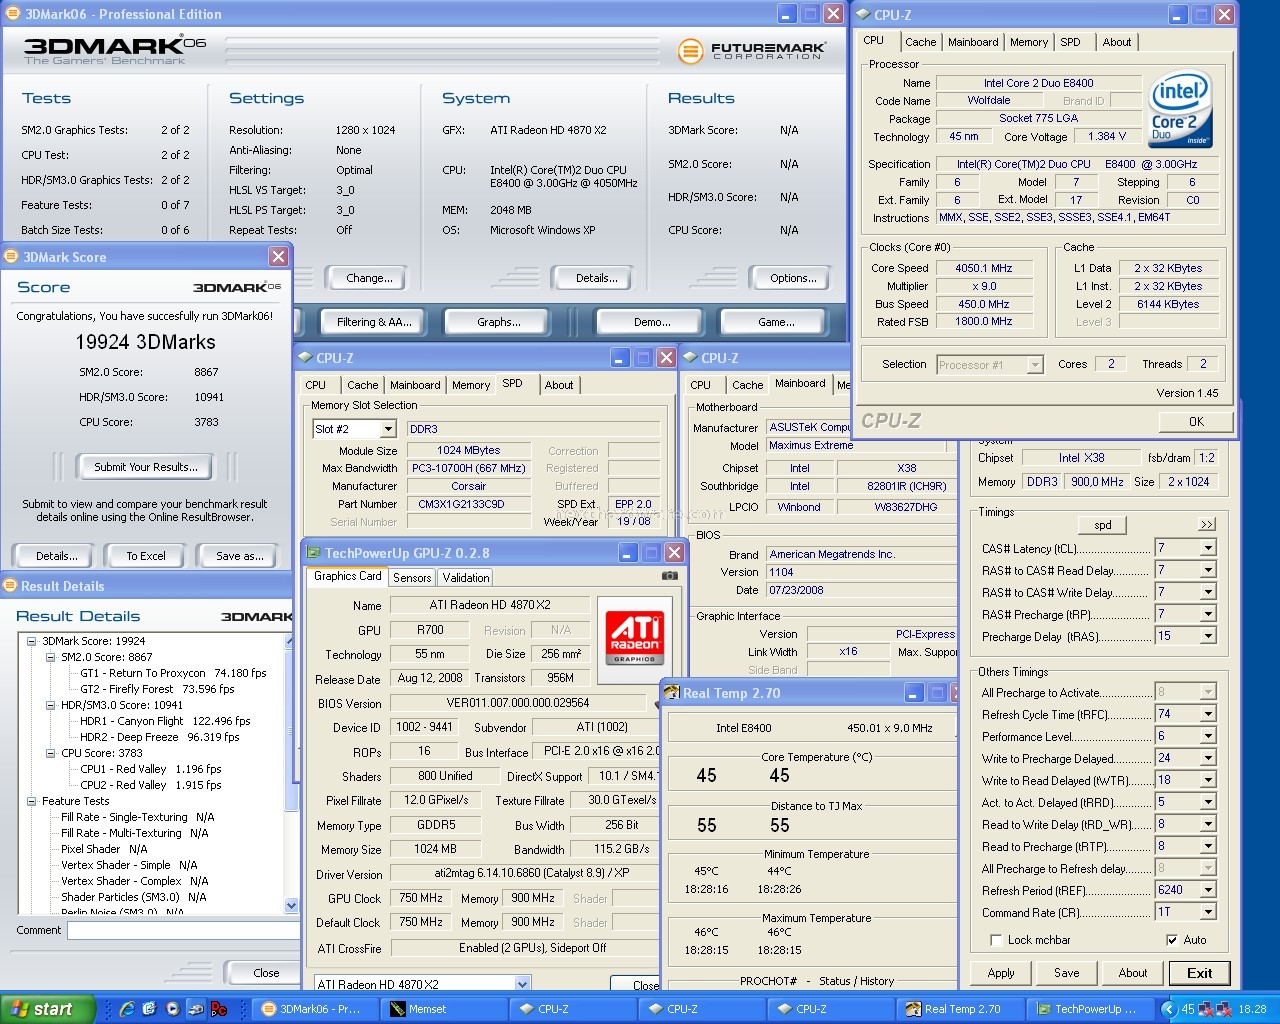The image size is (1280, 1024).
Task: Open the Windows Start menu
Action: tap(47, 1009)
